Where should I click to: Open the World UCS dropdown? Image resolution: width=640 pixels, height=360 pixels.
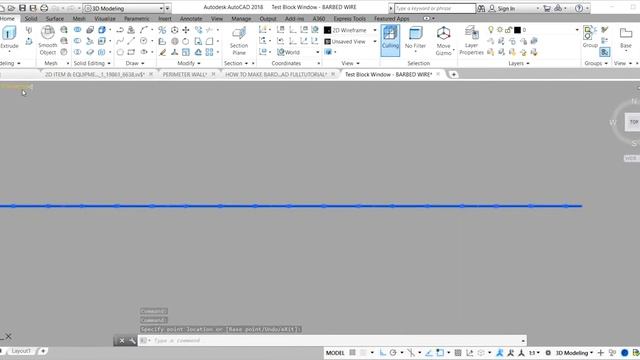tap(318, 52)
